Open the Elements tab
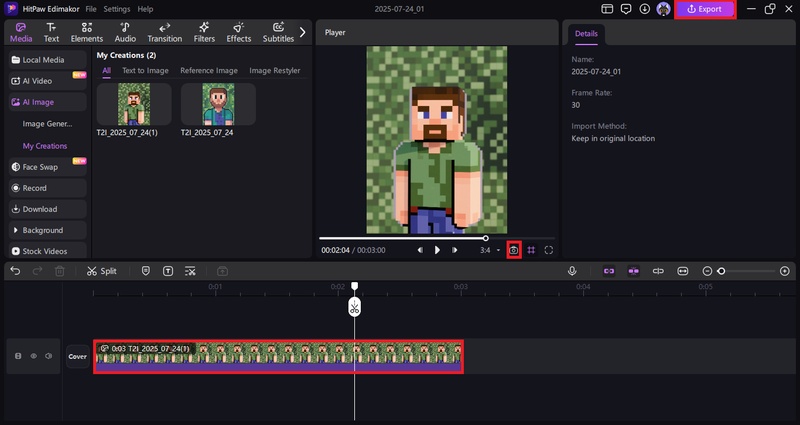This screenshot has height=425, width=800. [87, 32]
